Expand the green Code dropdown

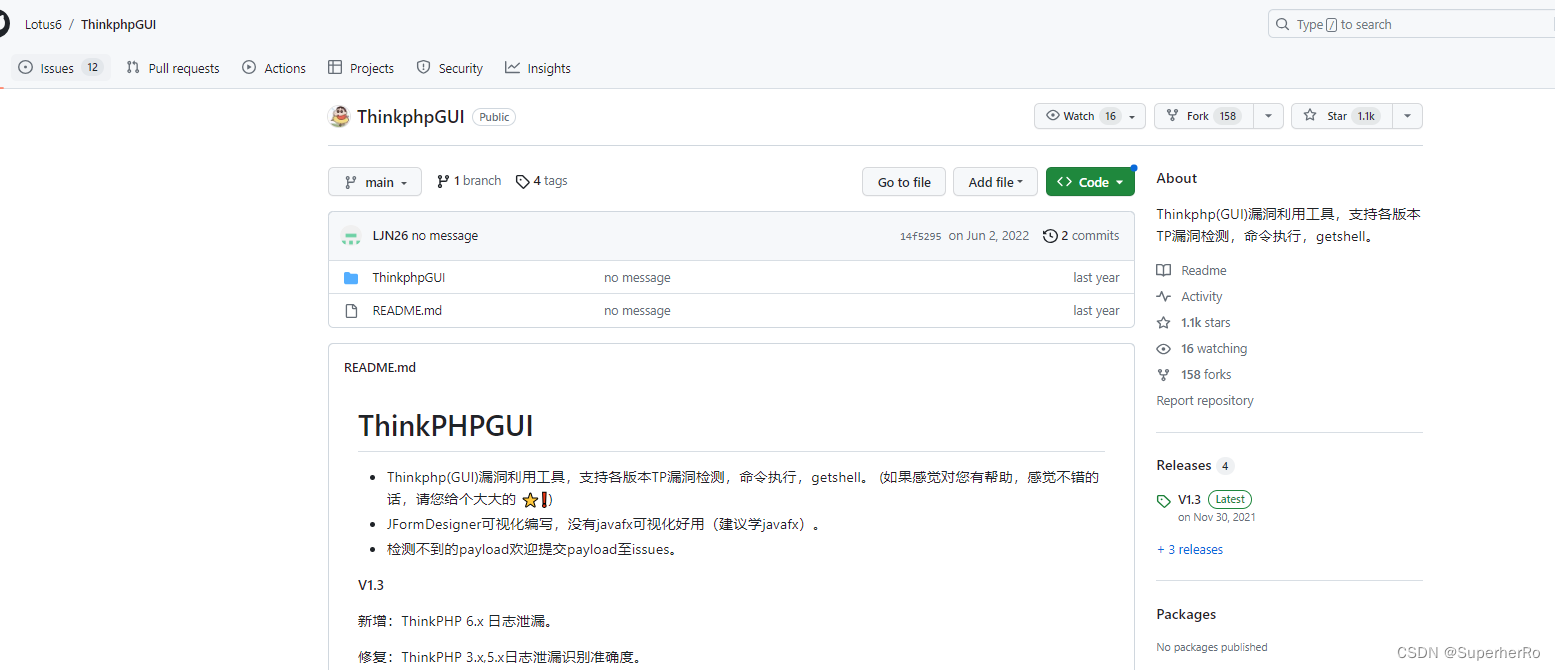pyautogui.click(x=1090, y=181)
